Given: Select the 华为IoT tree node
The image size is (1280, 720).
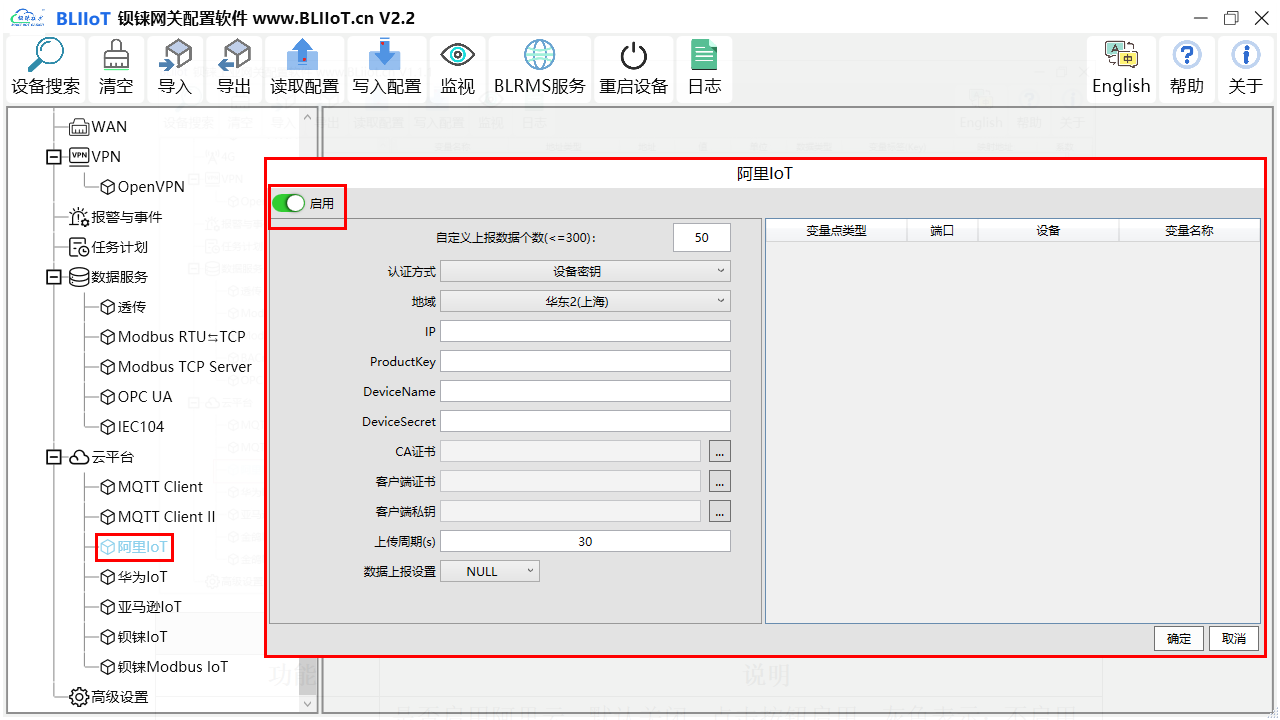Looking at the screenshot, I should [x=134, y=577].
